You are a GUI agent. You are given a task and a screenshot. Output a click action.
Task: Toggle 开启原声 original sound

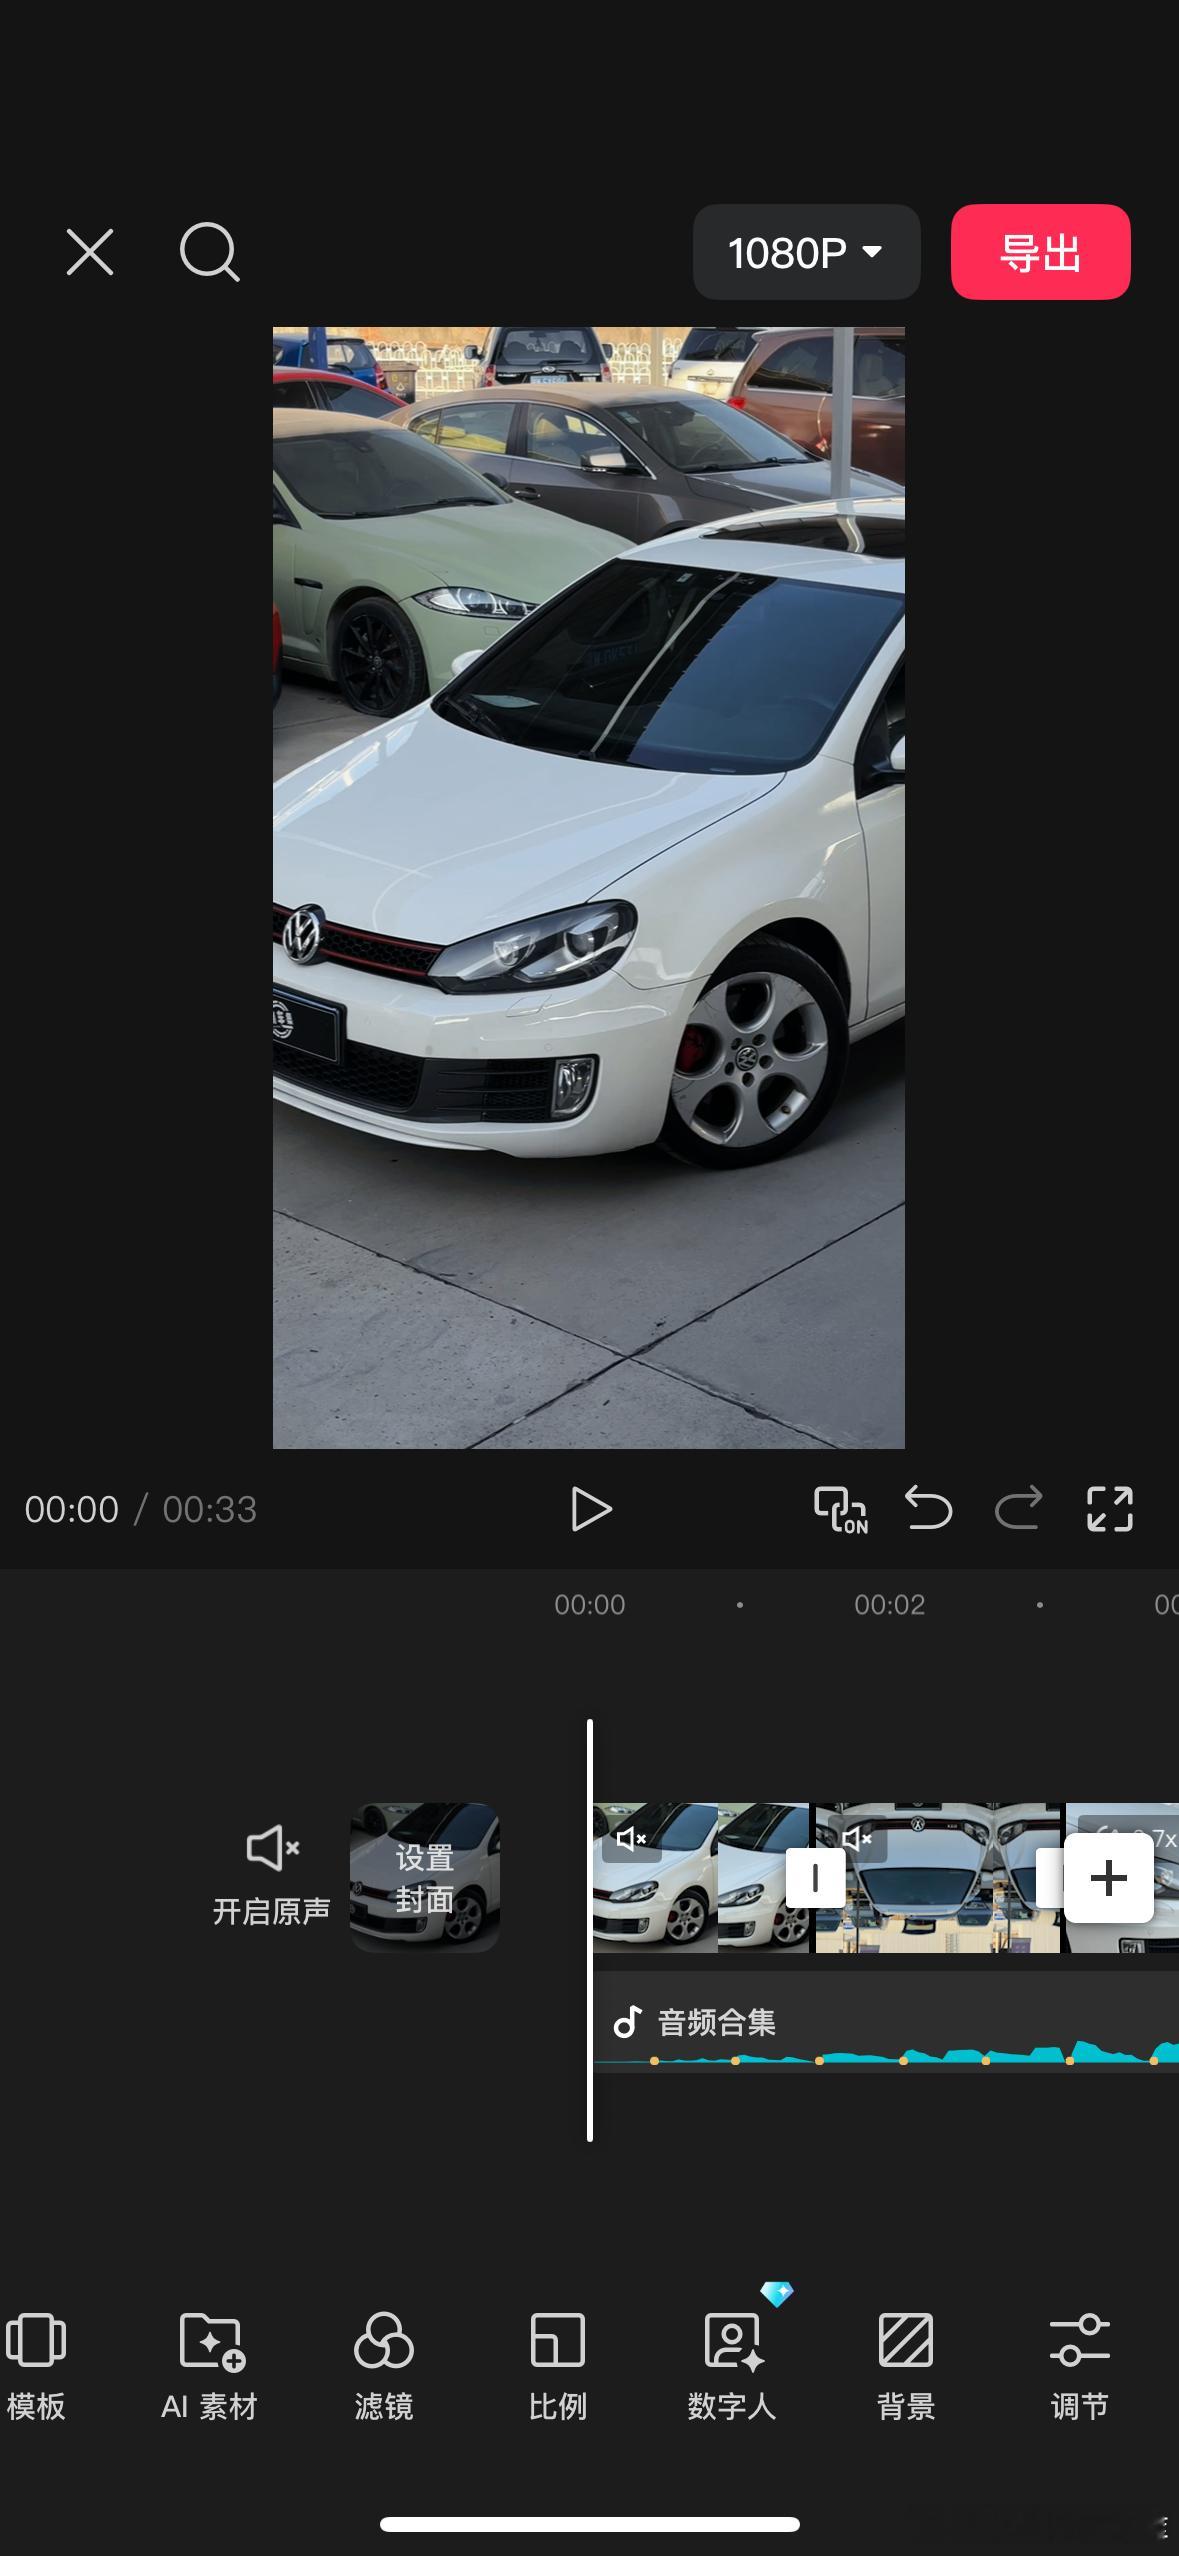tap(272, 1877)
